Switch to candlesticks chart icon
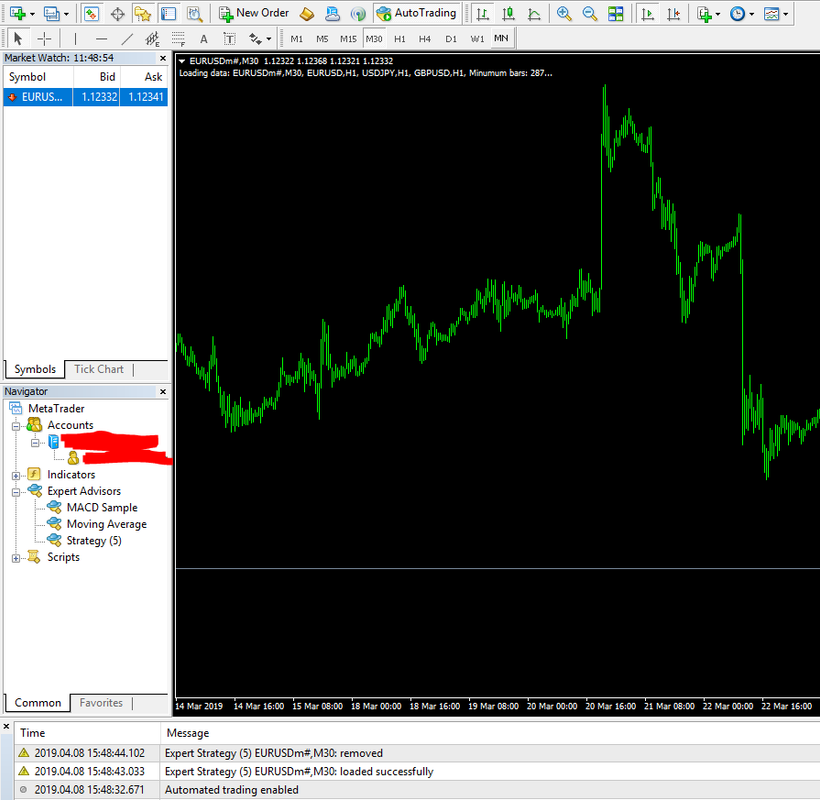The width and height of the screenshot is (820, 800). click(x=508, y=14)
